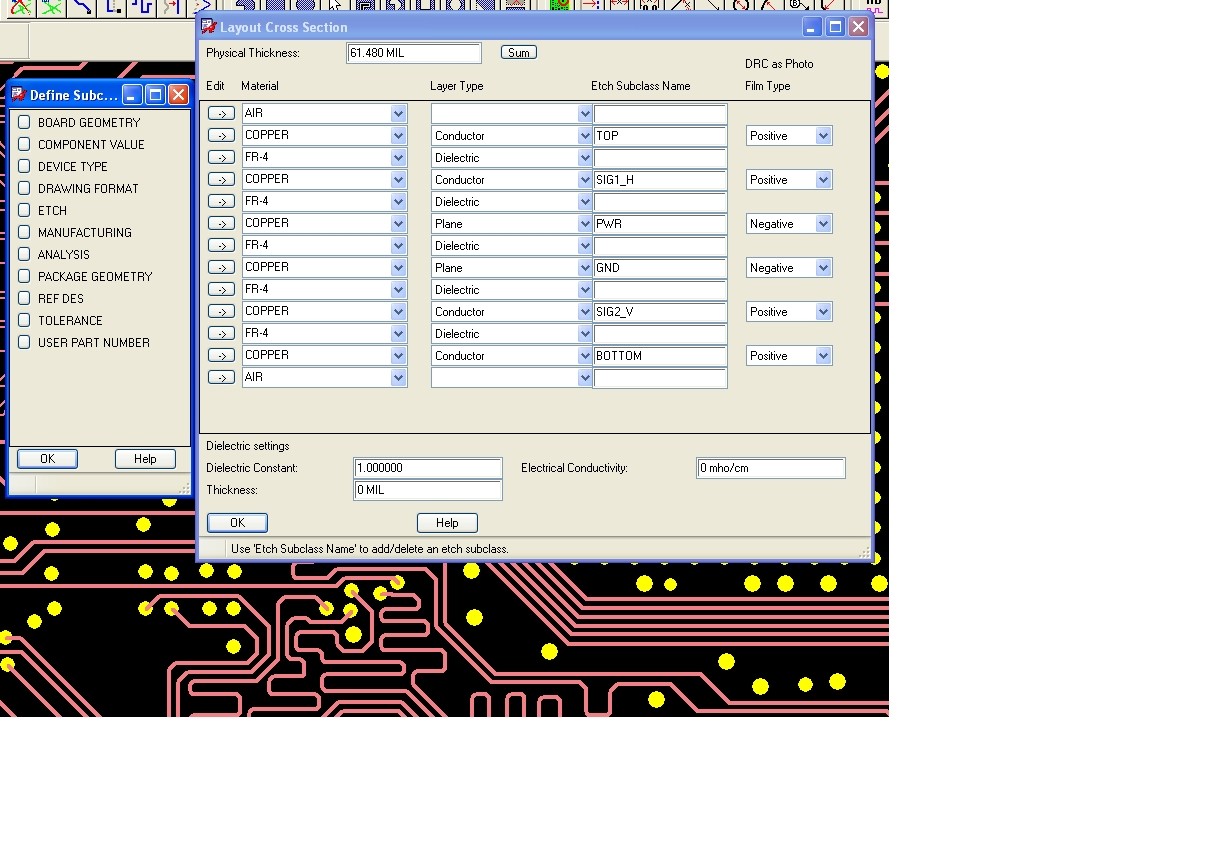Image resolution: width=1213 pixels, height=866 pixels.
Task: Click the Layout Cross Section title bar icon
Action: [x=209, y=27]
